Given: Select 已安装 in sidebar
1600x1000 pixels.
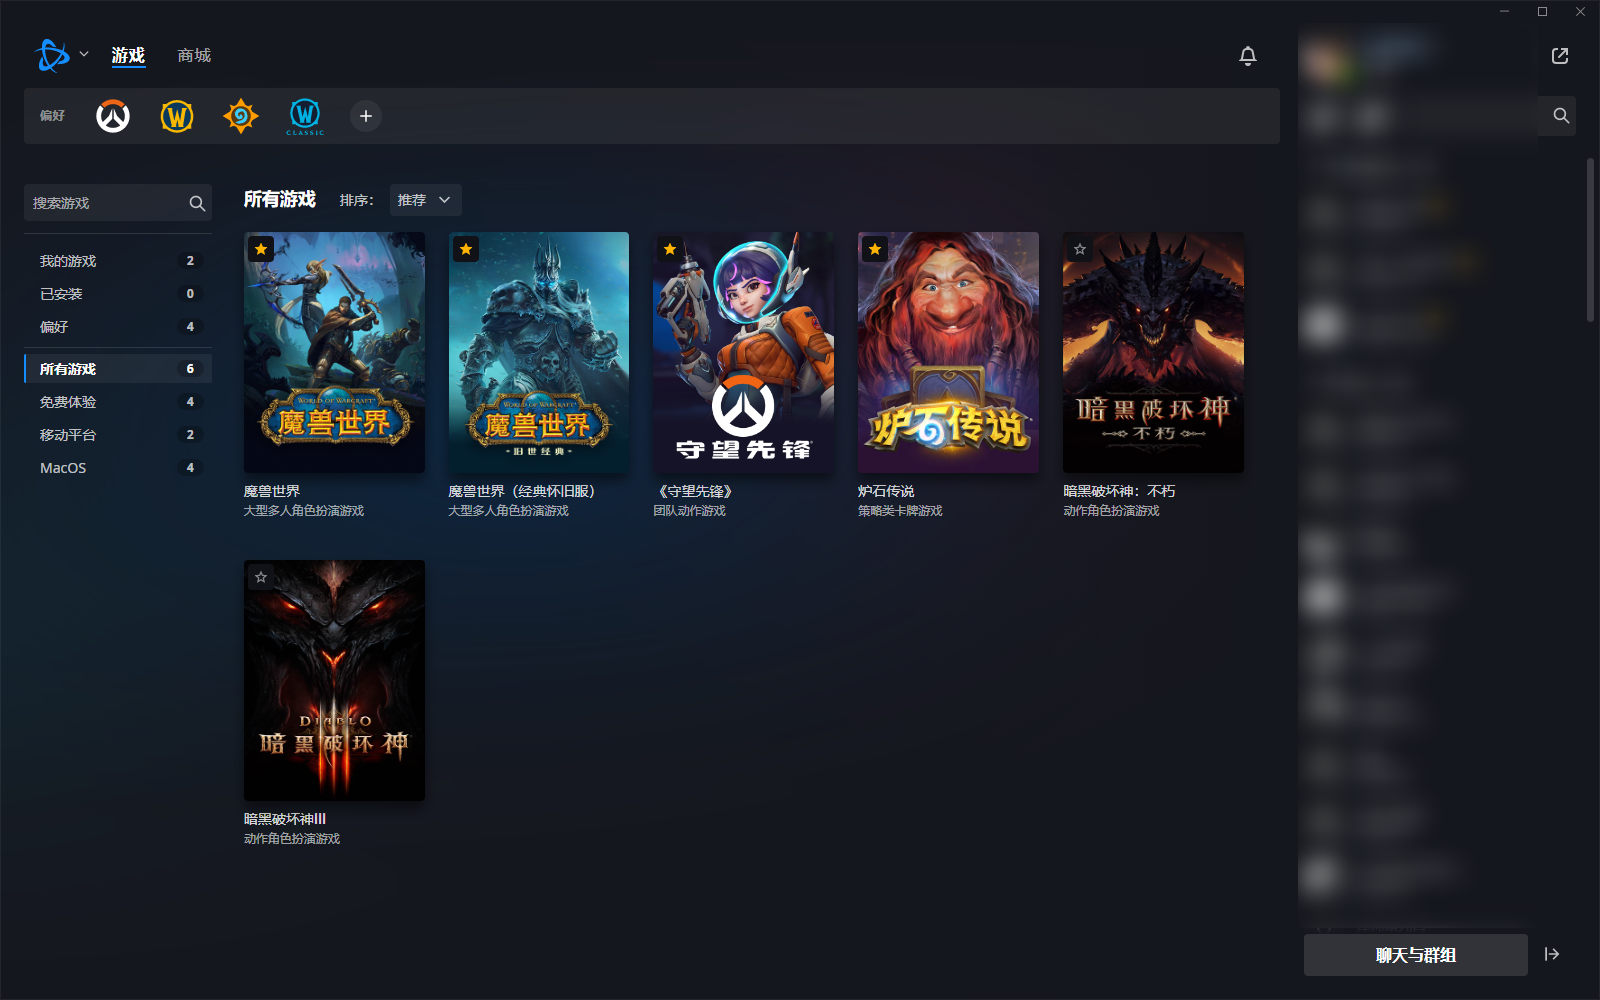Looking at the screenshot, I should coord(118,294).
